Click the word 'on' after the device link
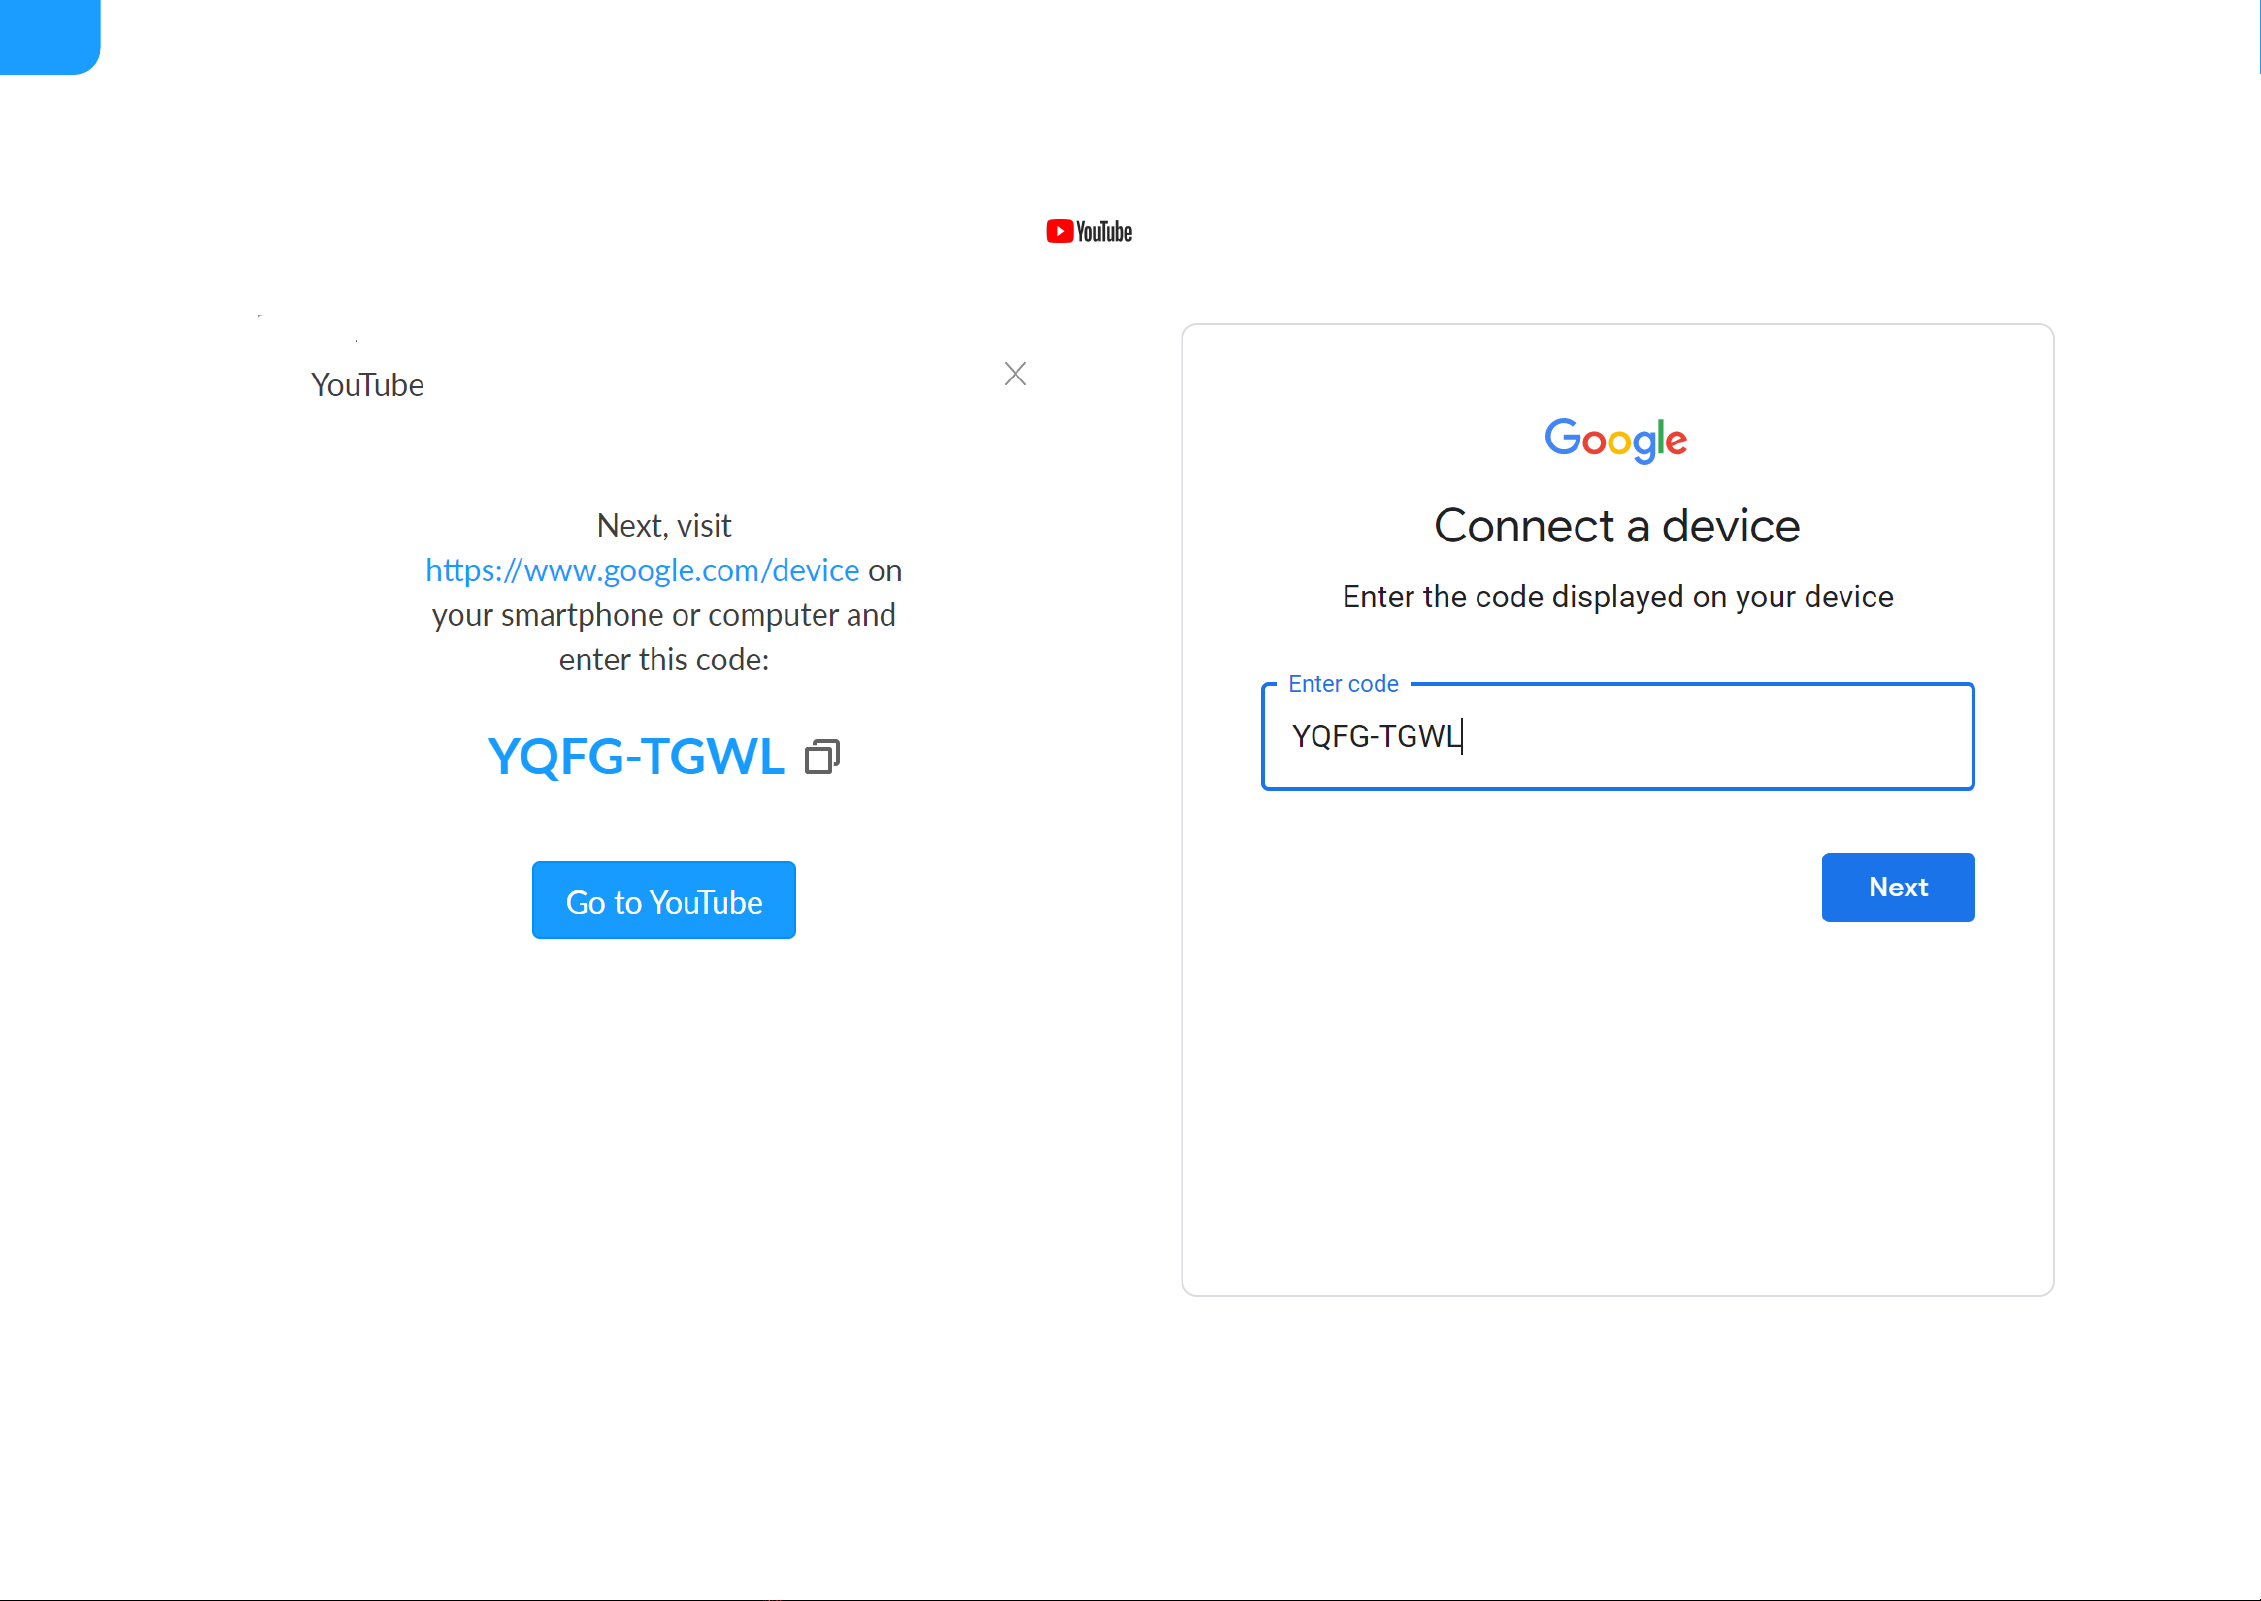 click(x=885, y=571)
